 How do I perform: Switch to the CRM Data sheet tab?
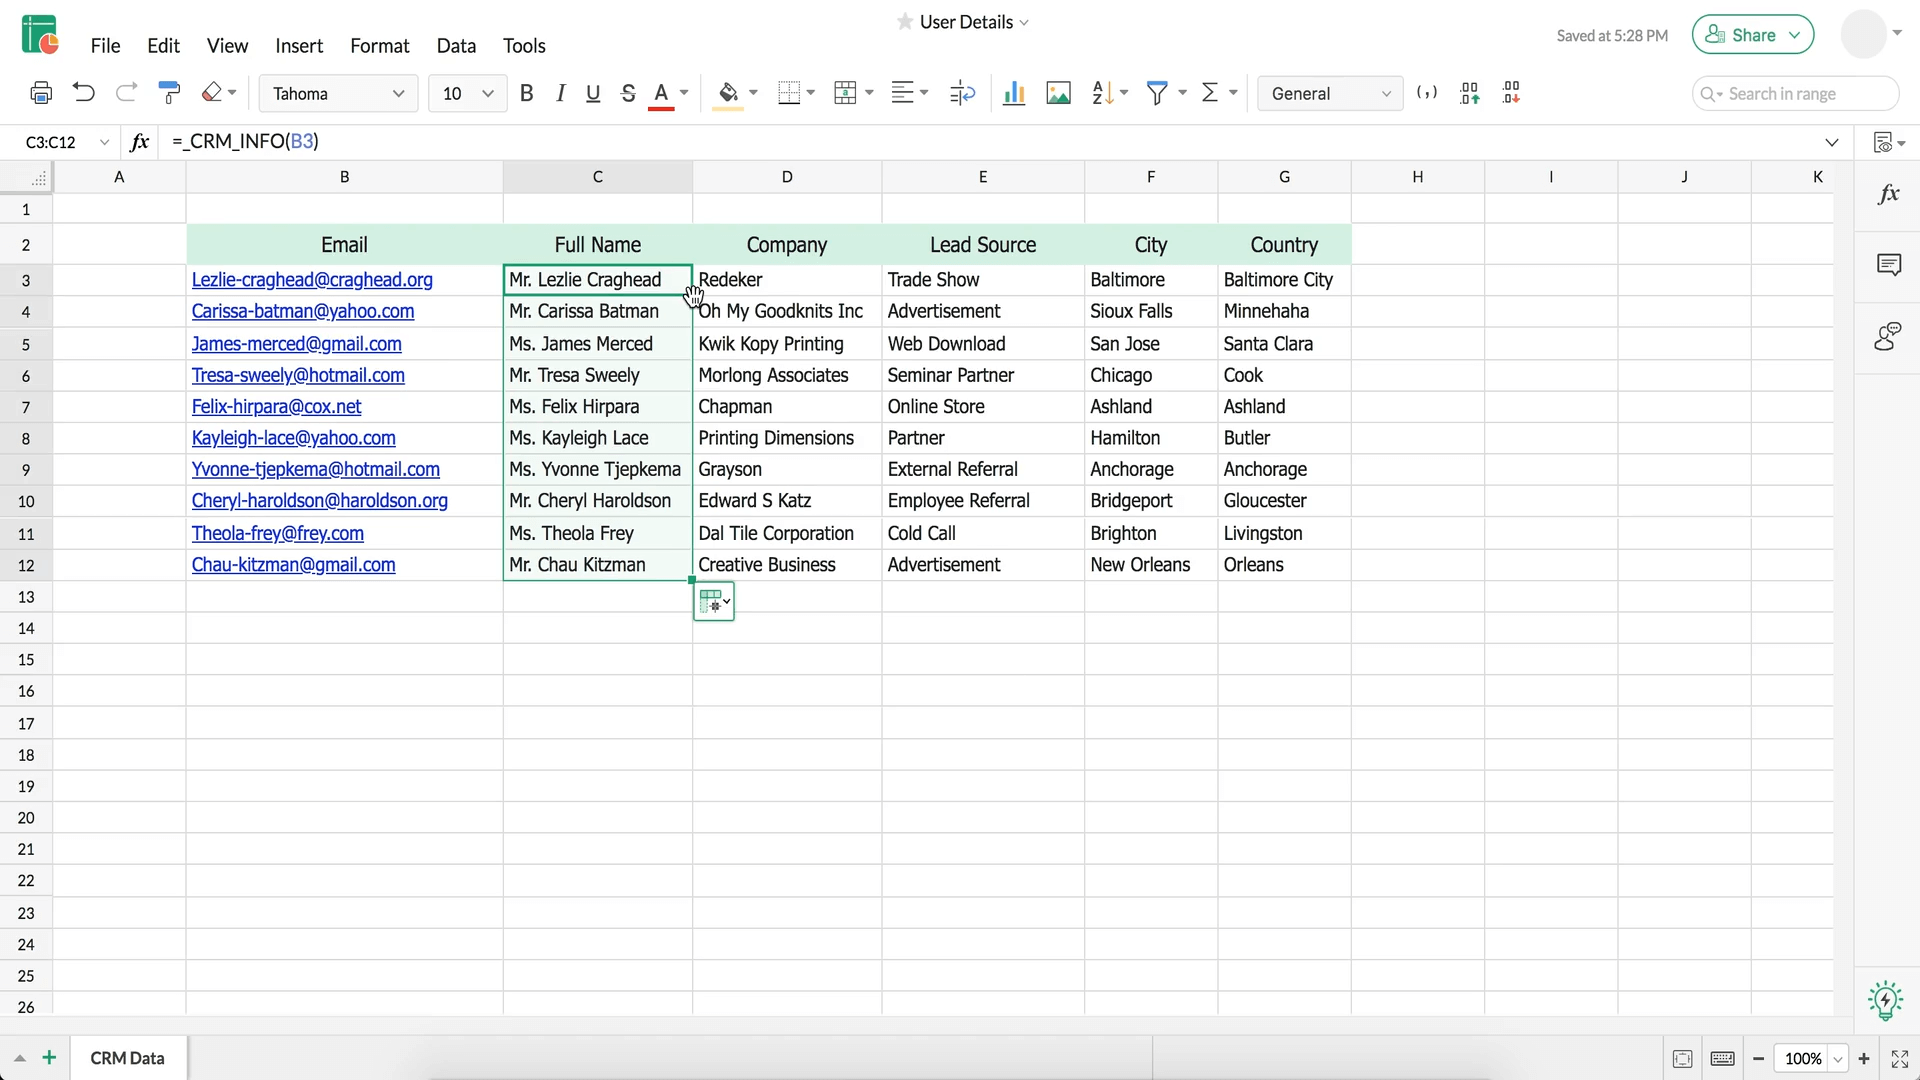127,1058
